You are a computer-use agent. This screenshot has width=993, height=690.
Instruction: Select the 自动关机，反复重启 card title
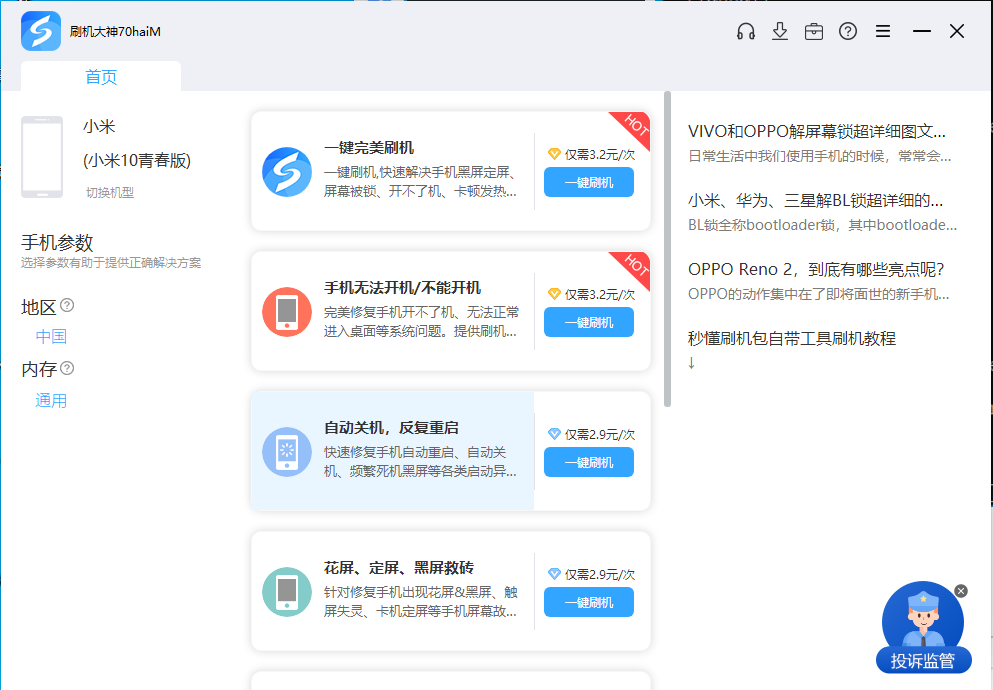pyautogui.click(x=391, y=427)
